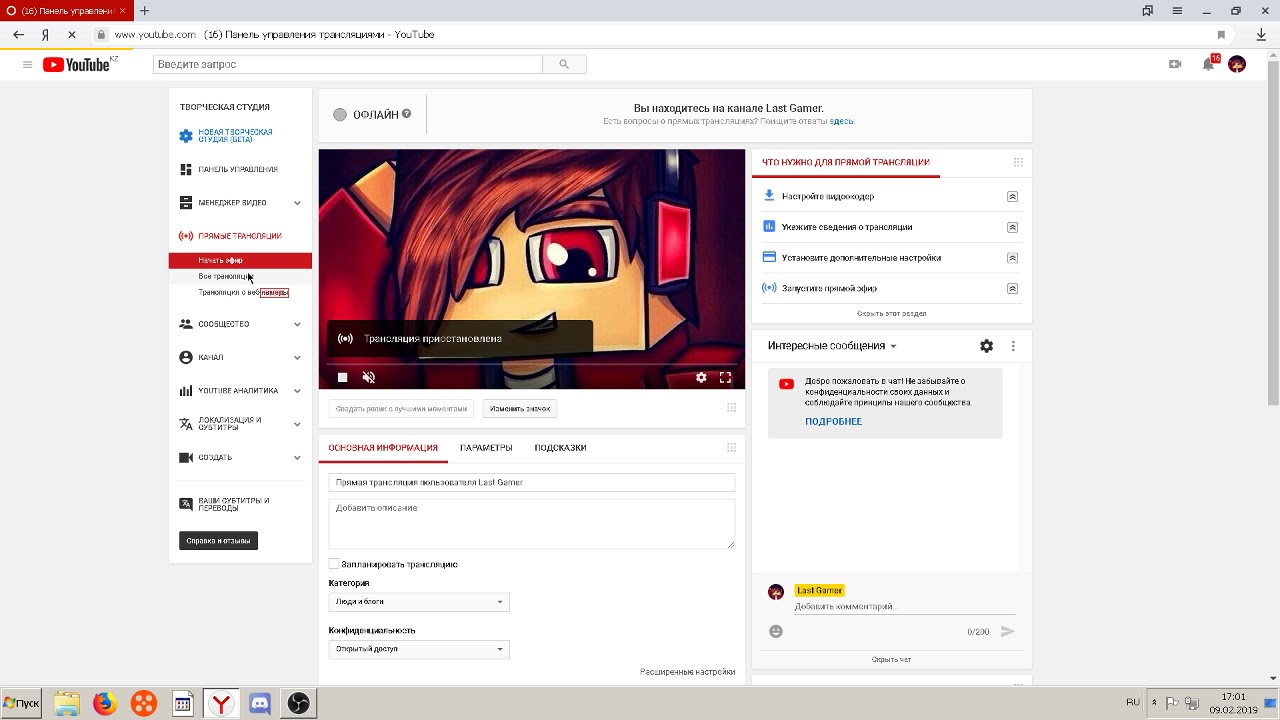Open chat three-dot more options
Screen dimensions: 1280x720
pyautogui.click(x=1013, y=346)
